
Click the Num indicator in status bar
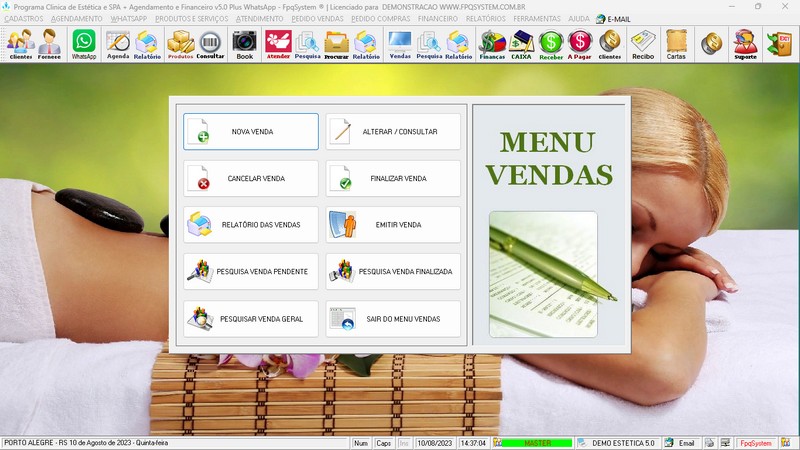point(361,443)
